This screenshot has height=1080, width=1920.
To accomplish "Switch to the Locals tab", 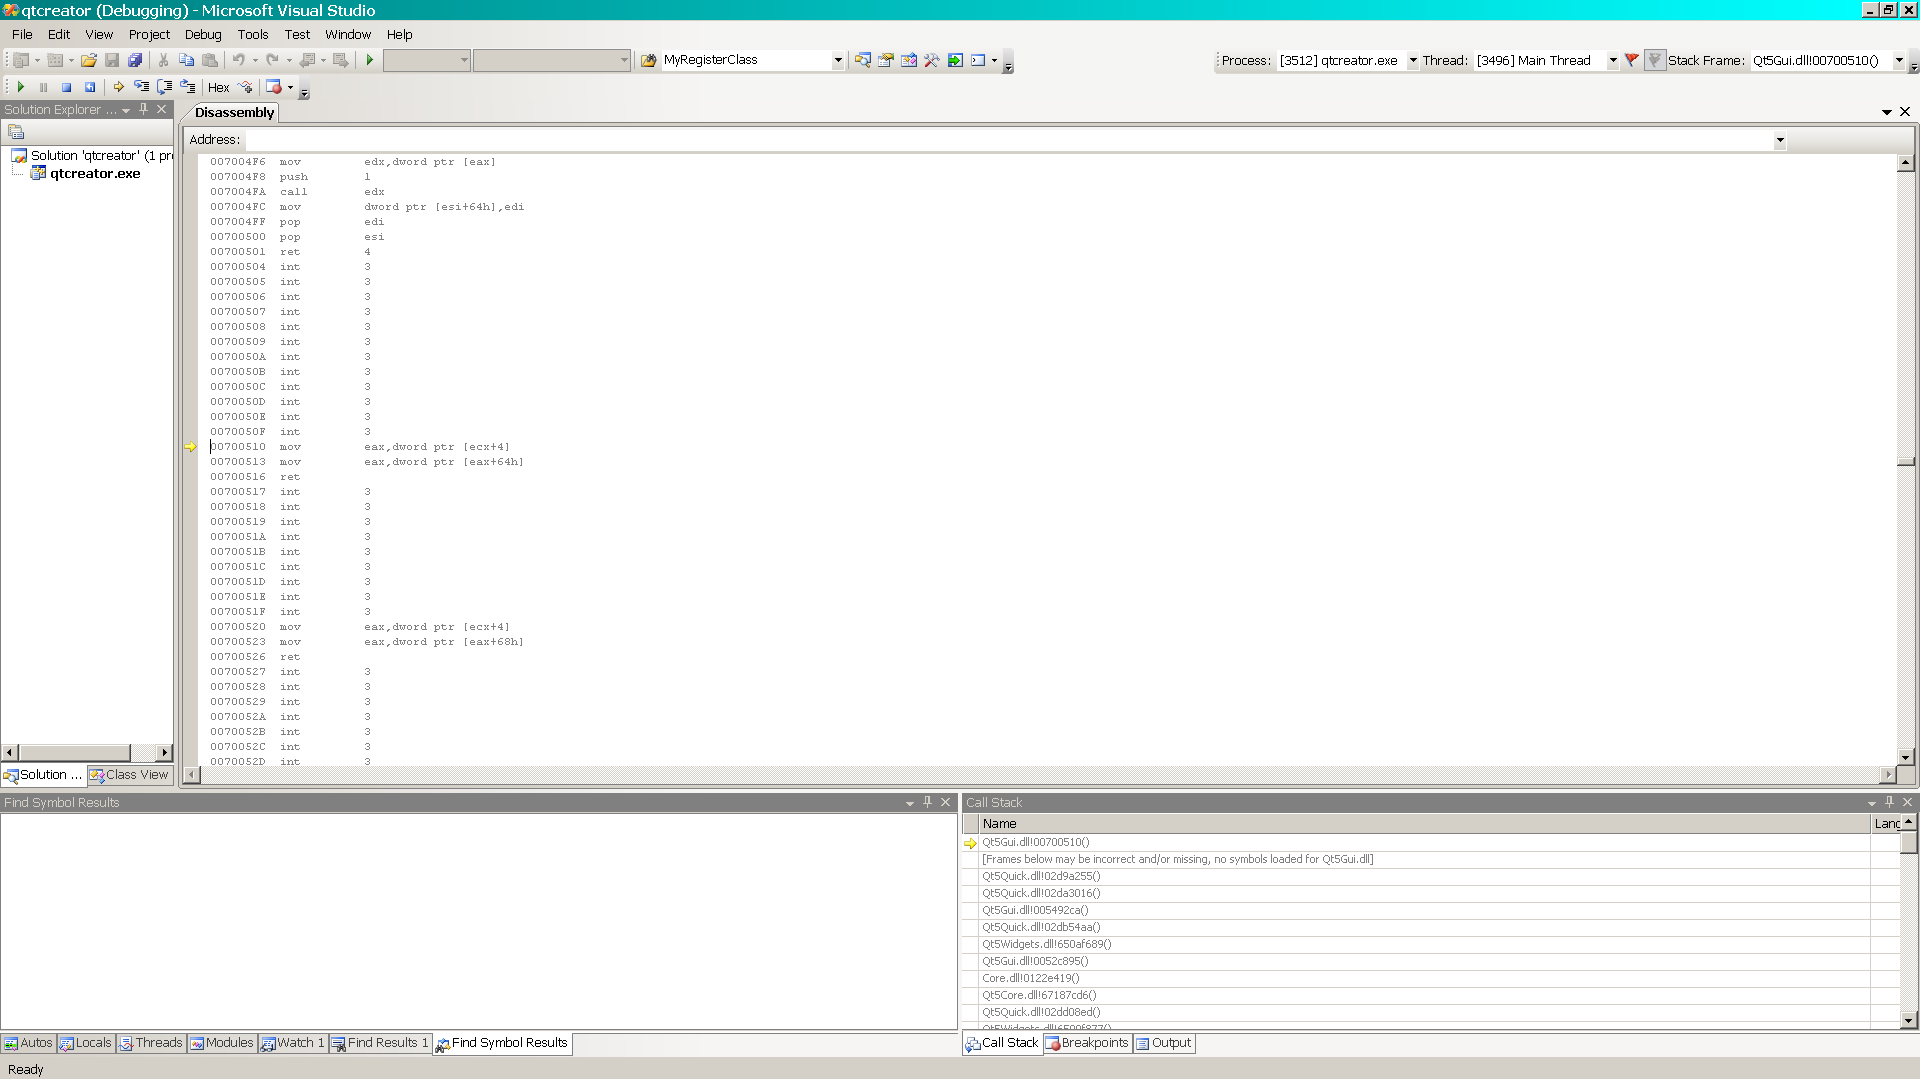I will pos(86,1043).
